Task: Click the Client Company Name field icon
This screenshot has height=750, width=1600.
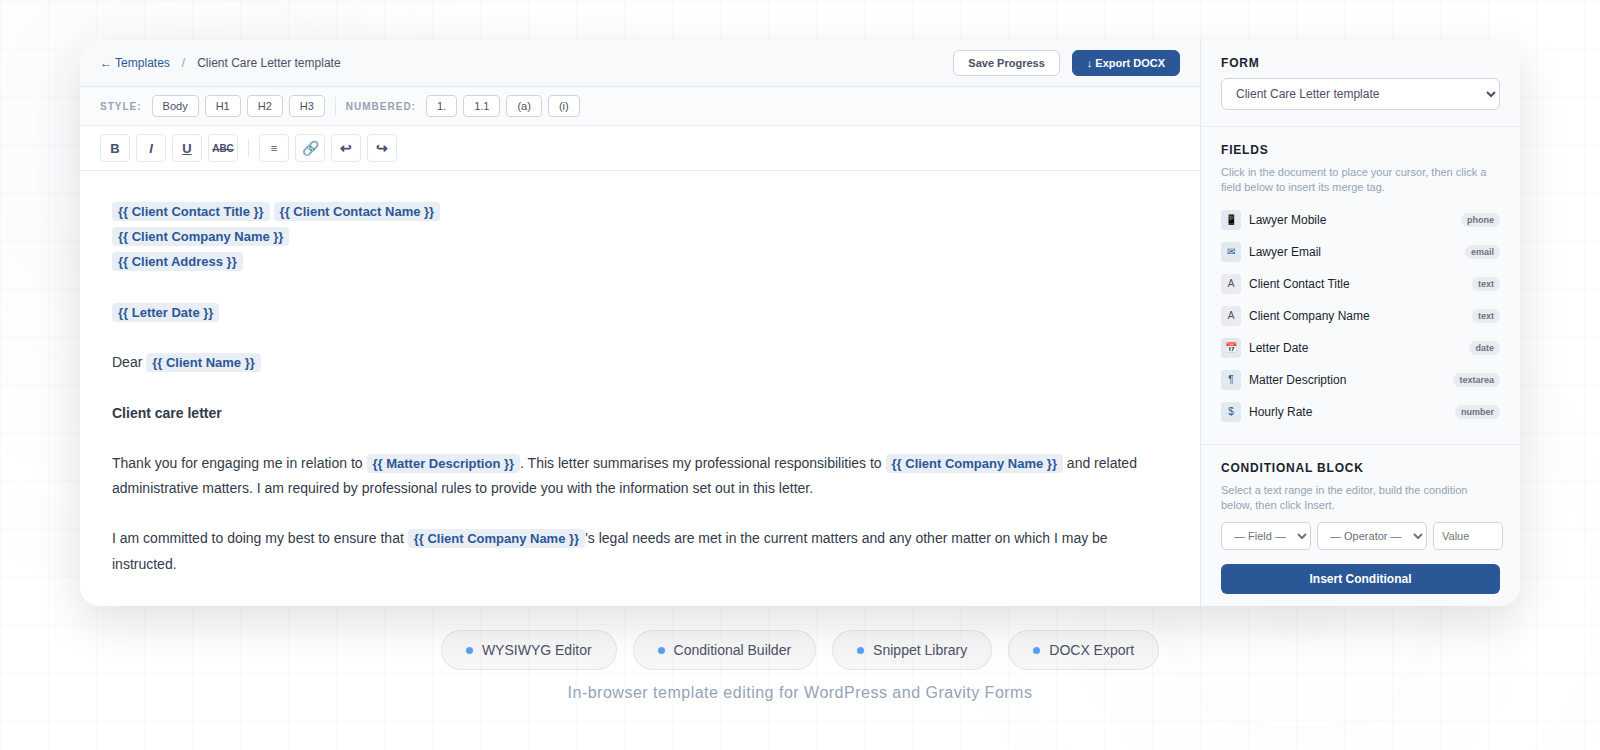Action: (1231, 316)
